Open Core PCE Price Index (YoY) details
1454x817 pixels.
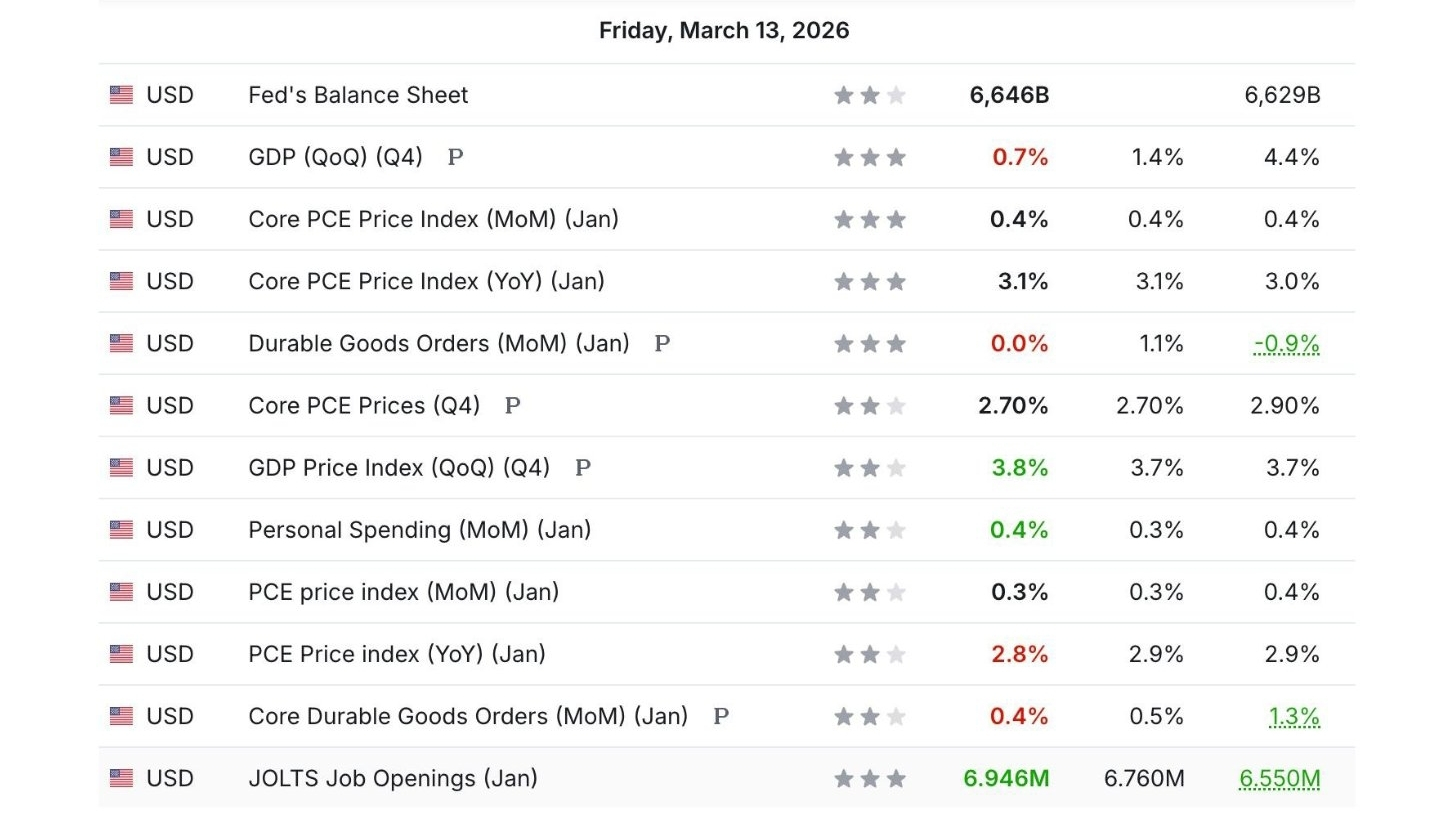426,281
